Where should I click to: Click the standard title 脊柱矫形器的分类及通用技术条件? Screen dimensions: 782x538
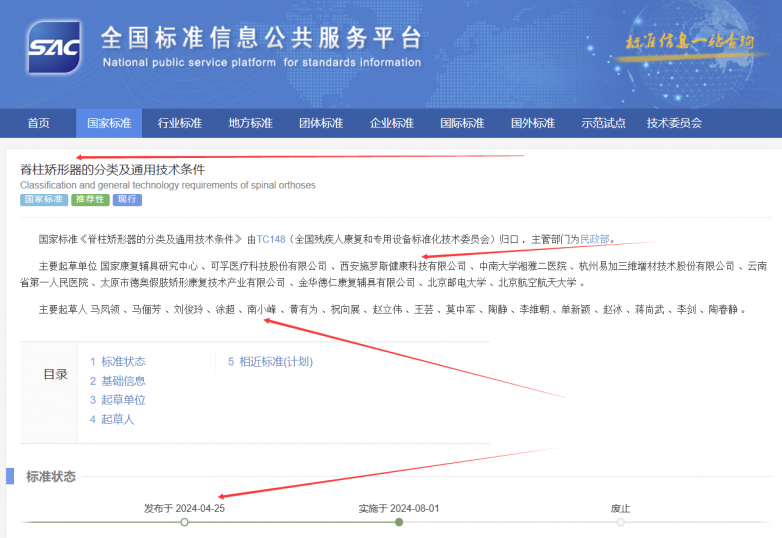113,170
